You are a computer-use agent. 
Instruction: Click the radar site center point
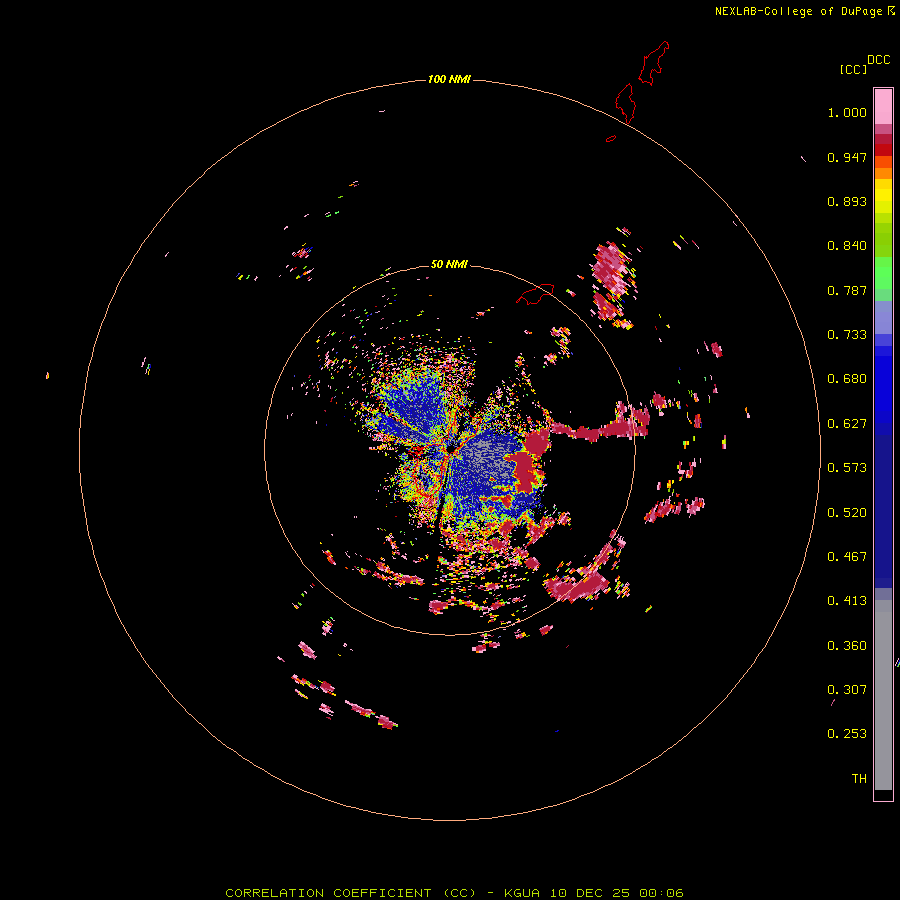(x=452, y=448)
